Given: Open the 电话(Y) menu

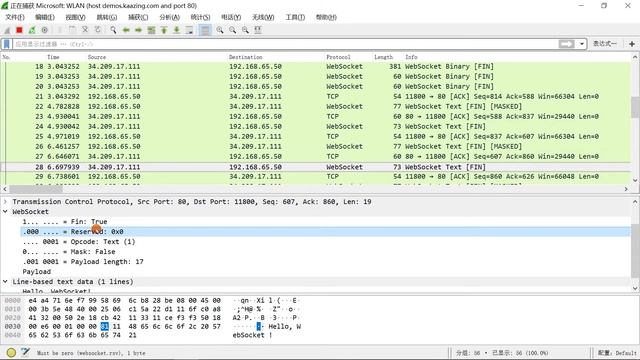Looking at the screenshot, I should click(x=231, y=17).
